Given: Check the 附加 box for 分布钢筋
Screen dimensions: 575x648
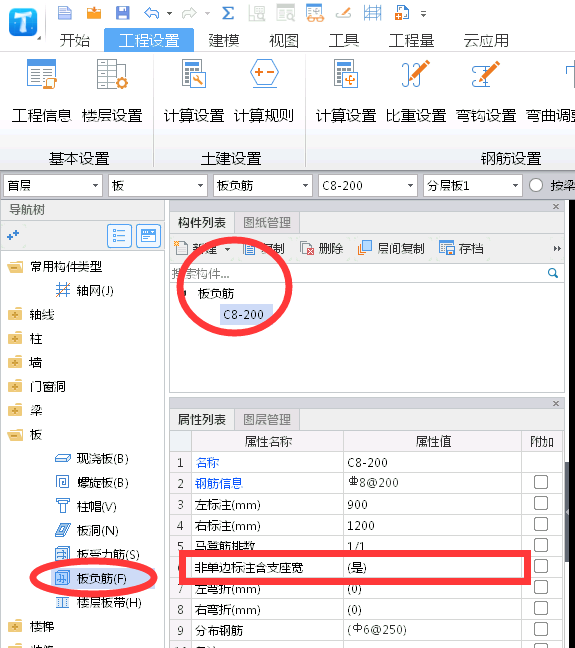Looking at the screenshot, I should [x=541, y=629].
